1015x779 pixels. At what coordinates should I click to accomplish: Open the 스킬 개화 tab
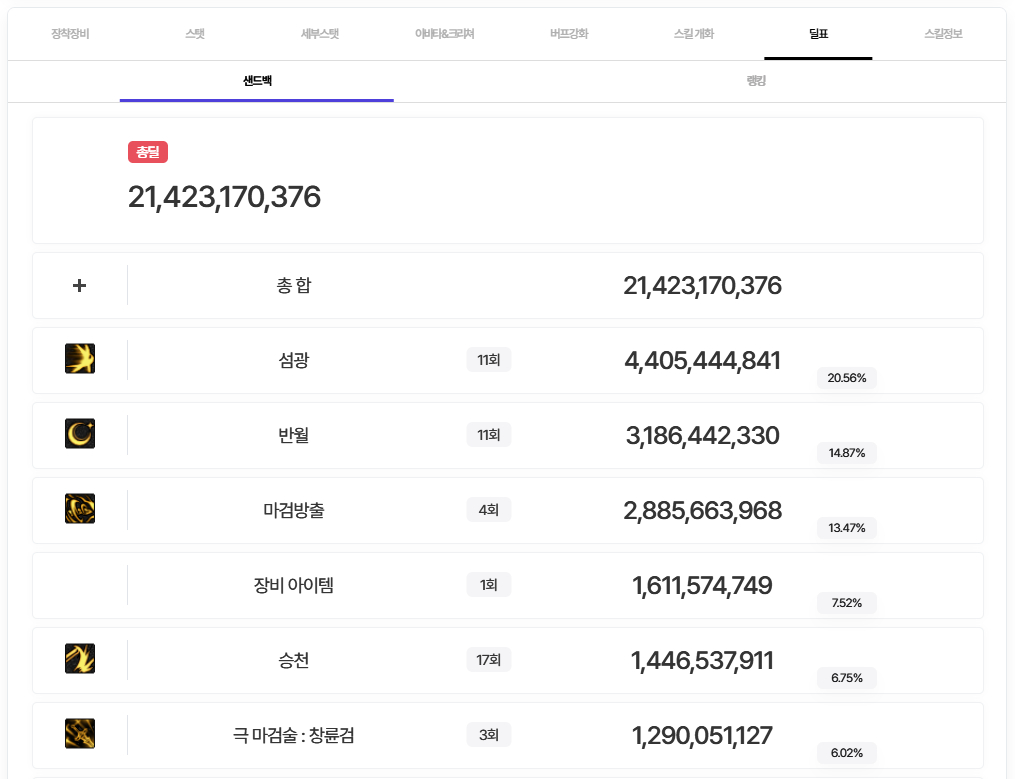point(694,34)
